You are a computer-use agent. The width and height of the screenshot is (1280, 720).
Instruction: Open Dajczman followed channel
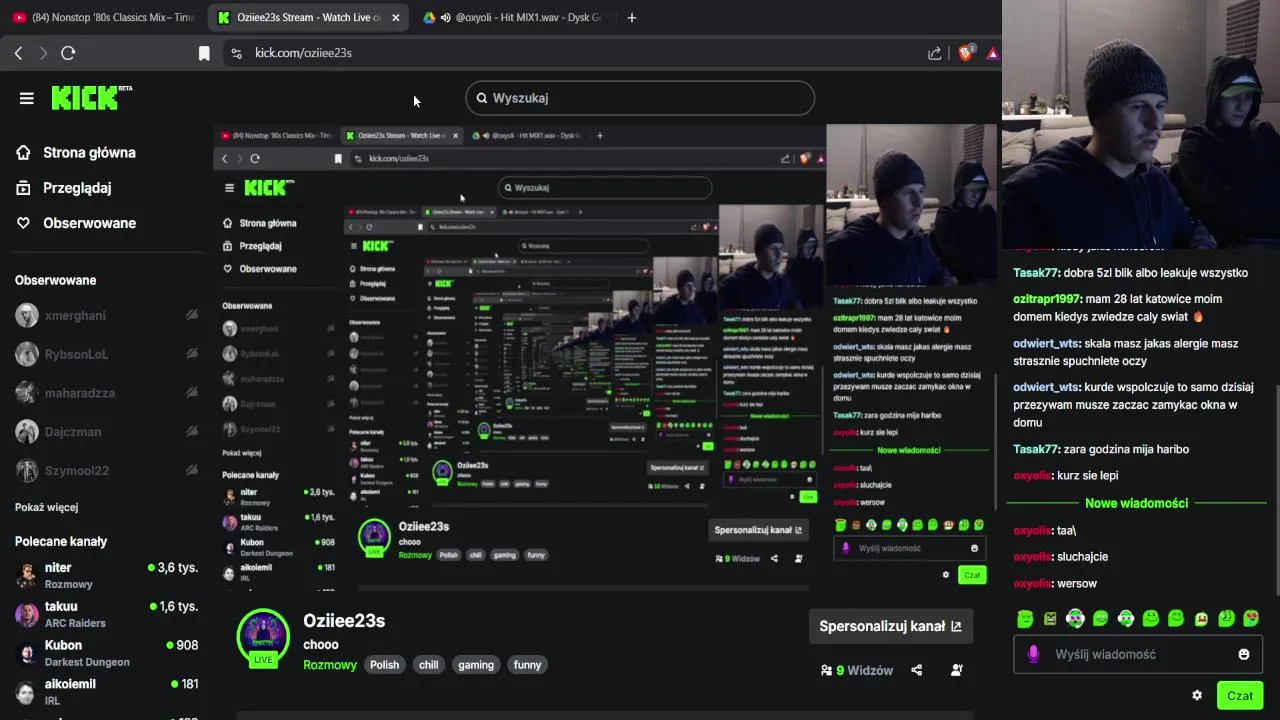(x=106, y=432)
